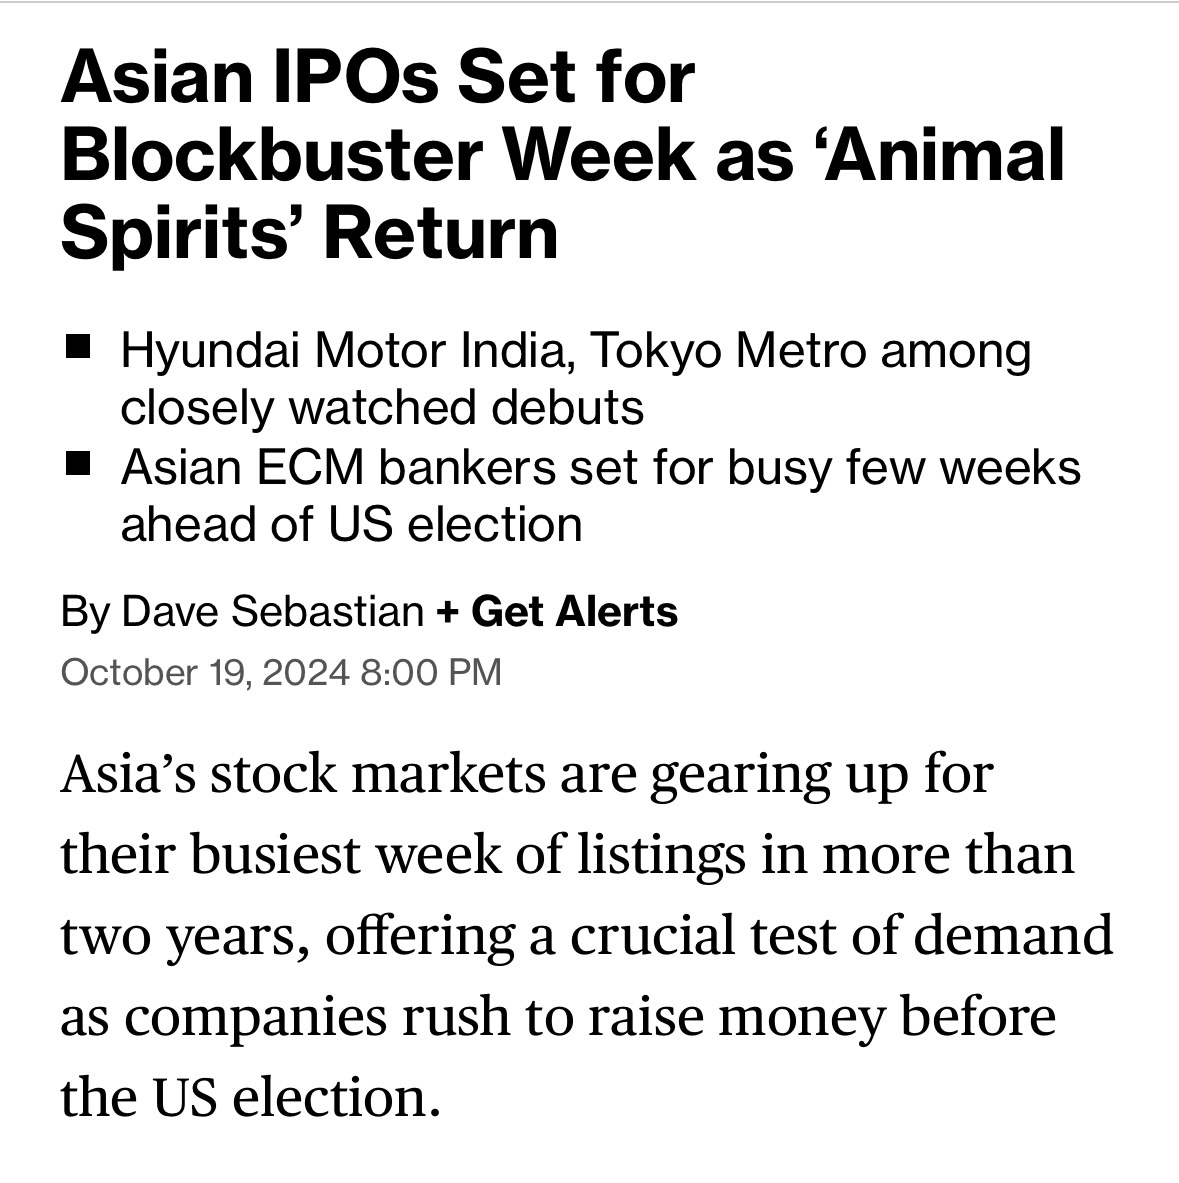Click 'crucial test of demand' paragraph text
Screen dimensions: 1179x1183
842,936
